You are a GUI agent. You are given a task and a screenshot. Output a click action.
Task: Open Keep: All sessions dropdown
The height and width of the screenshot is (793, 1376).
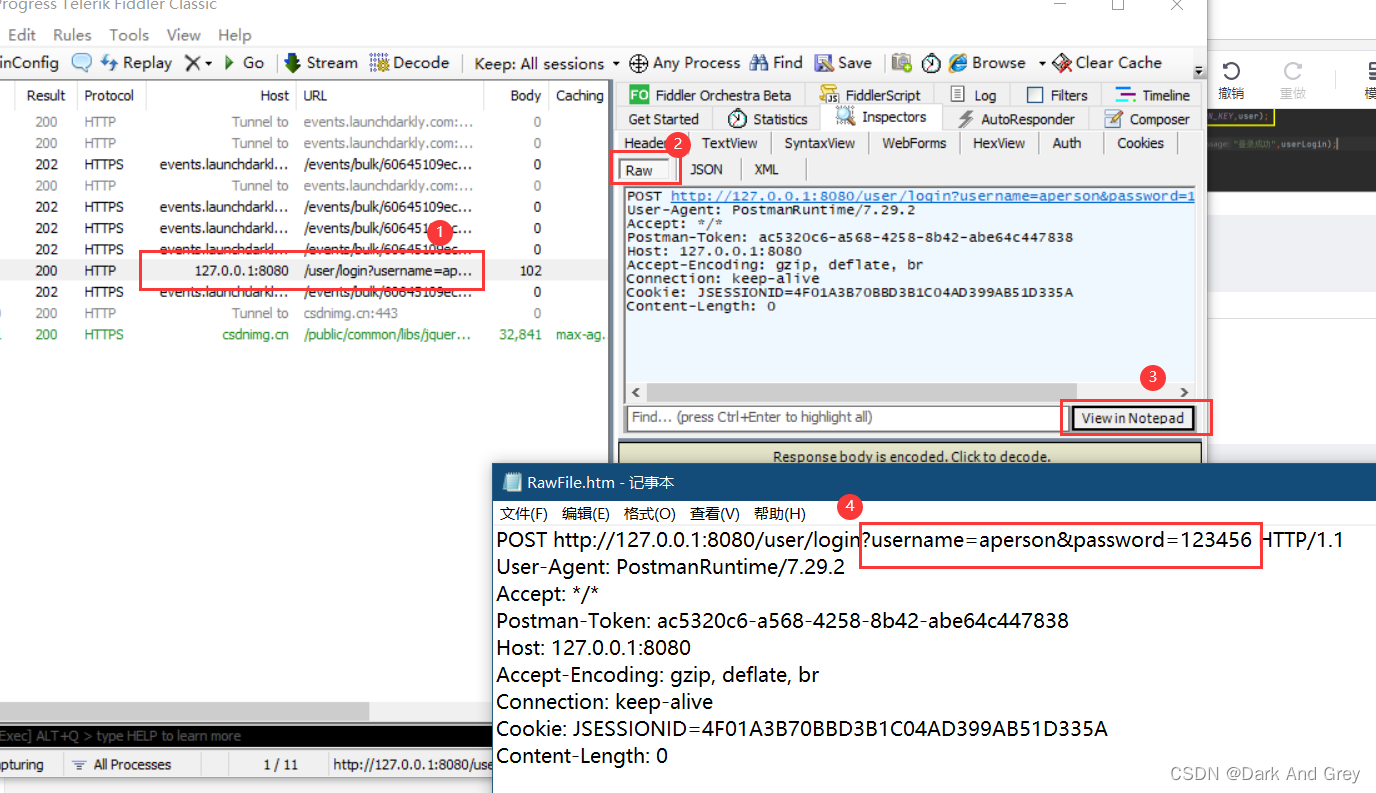[x=547, y=63]
